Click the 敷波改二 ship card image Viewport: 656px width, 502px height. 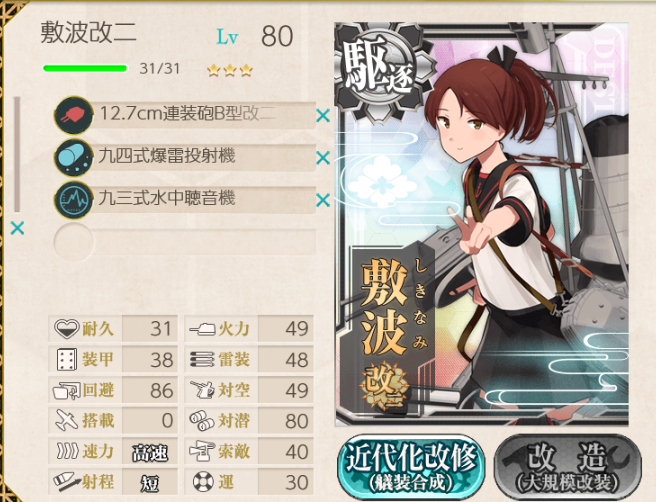pos(482,224)
